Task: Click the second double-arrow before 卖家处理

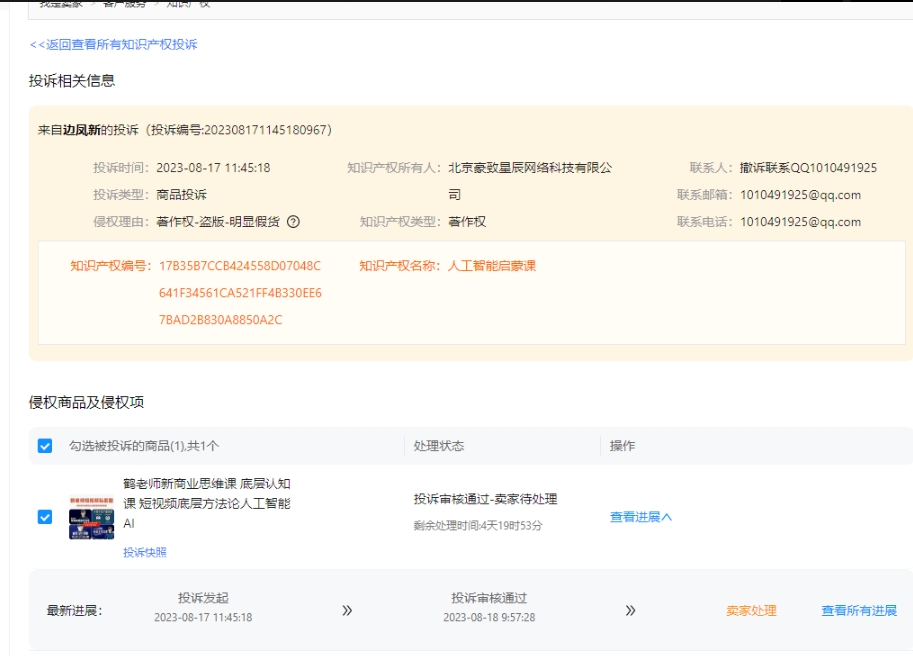Action: coord(630,610)
